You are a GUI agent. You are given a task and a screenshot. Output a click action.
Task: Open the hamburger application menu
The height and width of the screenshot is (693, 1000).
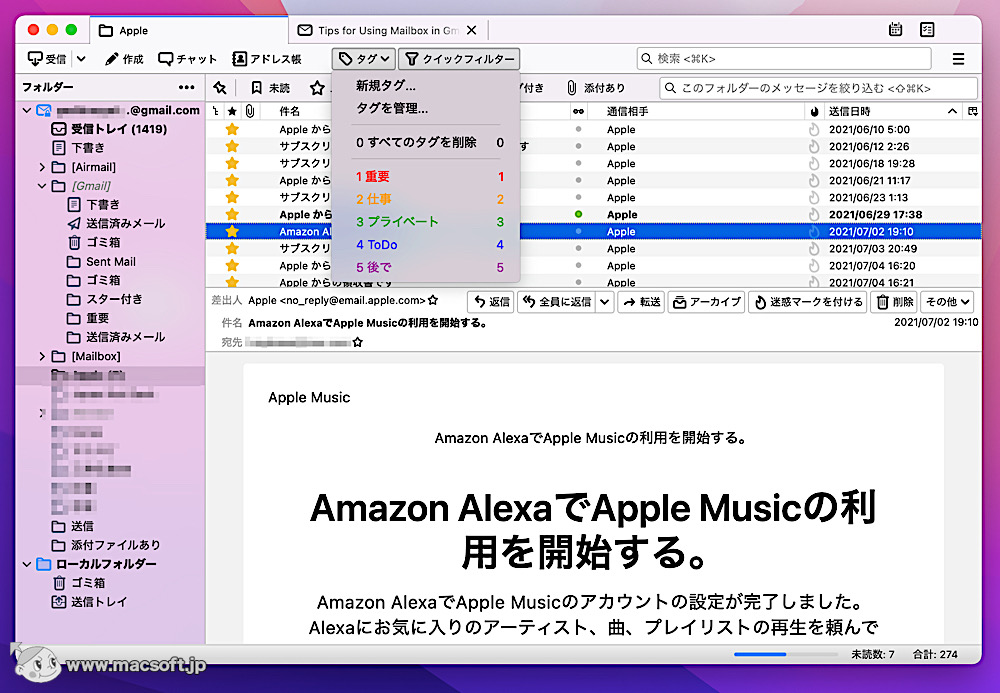tap(958, 59)
